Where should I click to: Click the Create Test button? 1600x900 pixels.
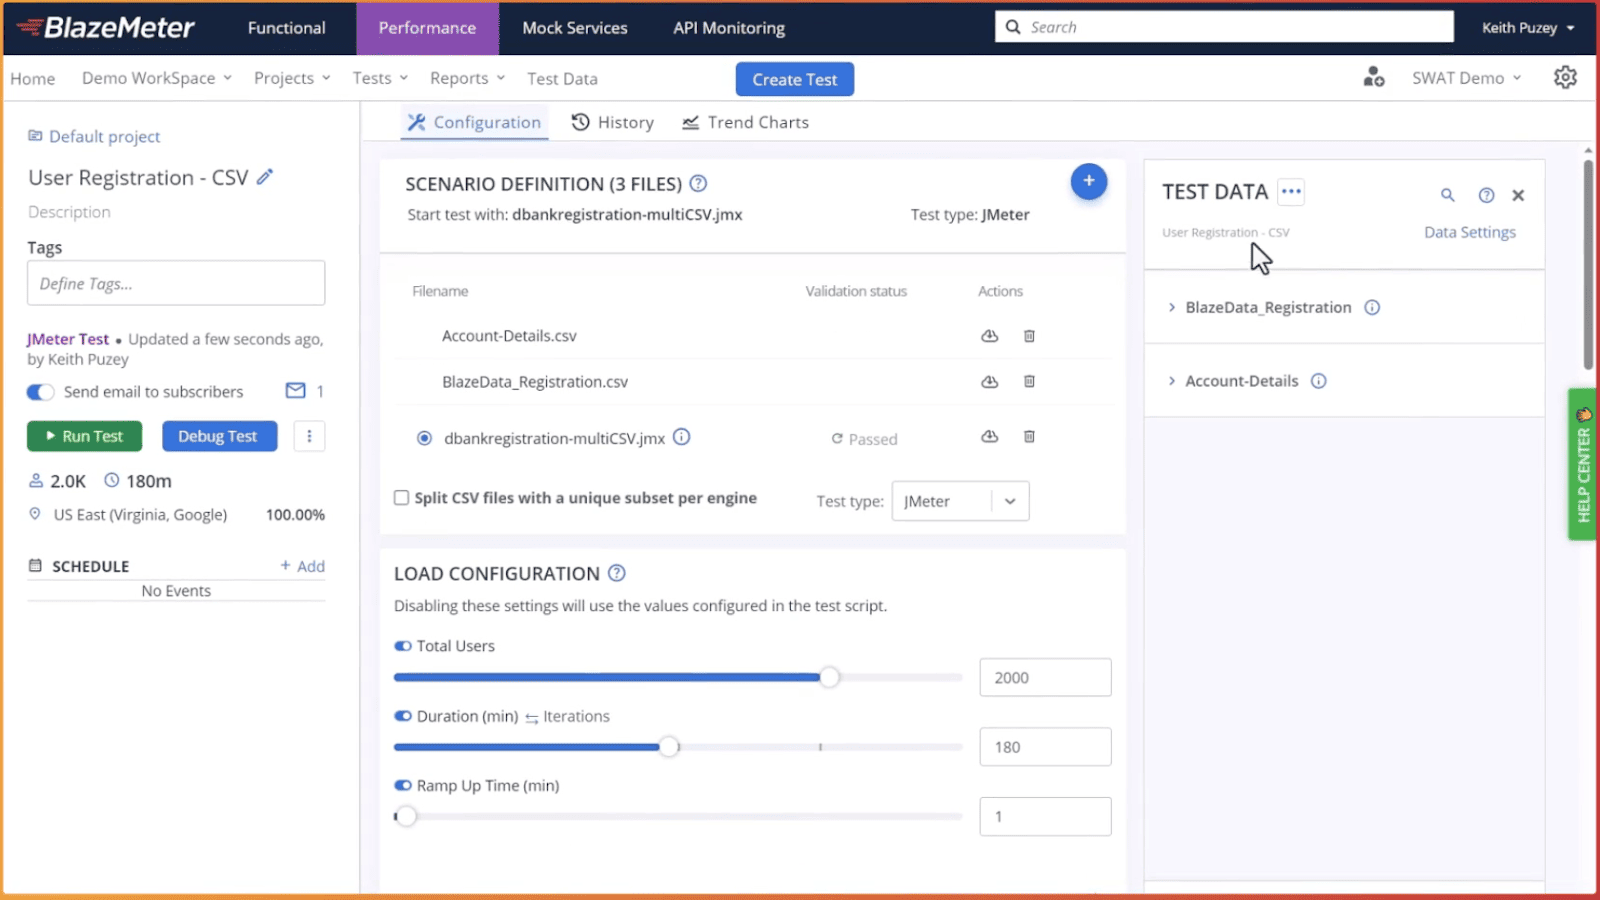pos(795,79)
